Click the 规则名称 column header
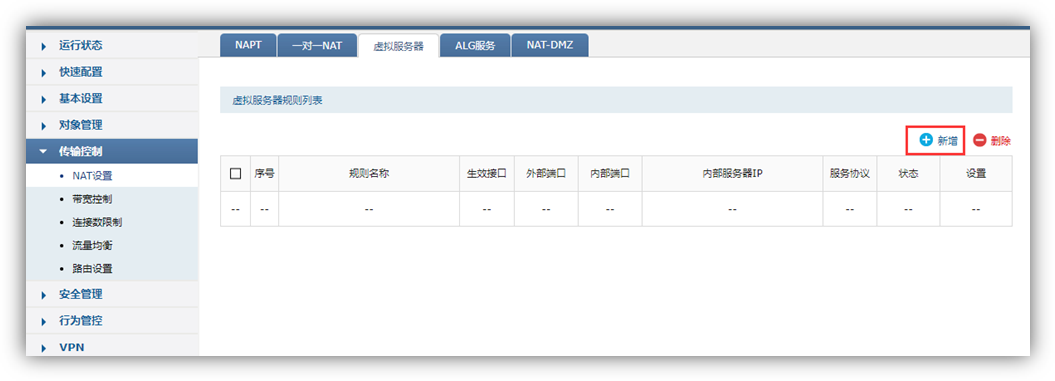Image resolution: width=1055 pixels, height=381 pixels. 369,174
